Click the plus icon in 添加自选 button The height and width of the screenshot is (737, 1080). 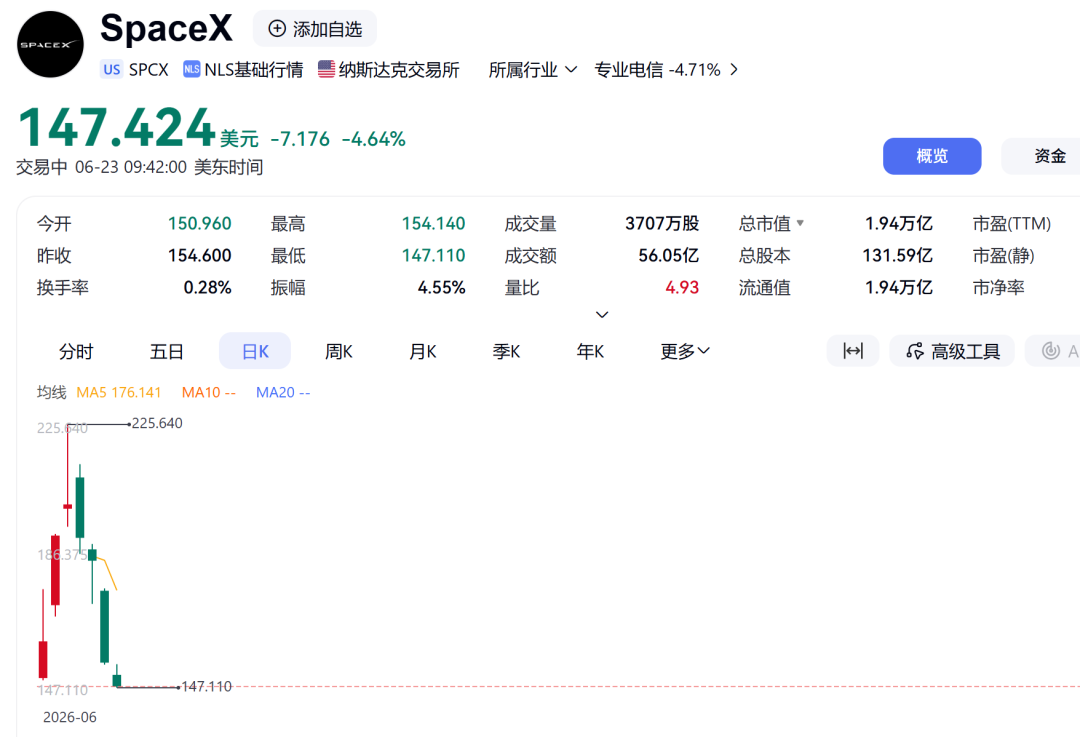tap(277, 29)
